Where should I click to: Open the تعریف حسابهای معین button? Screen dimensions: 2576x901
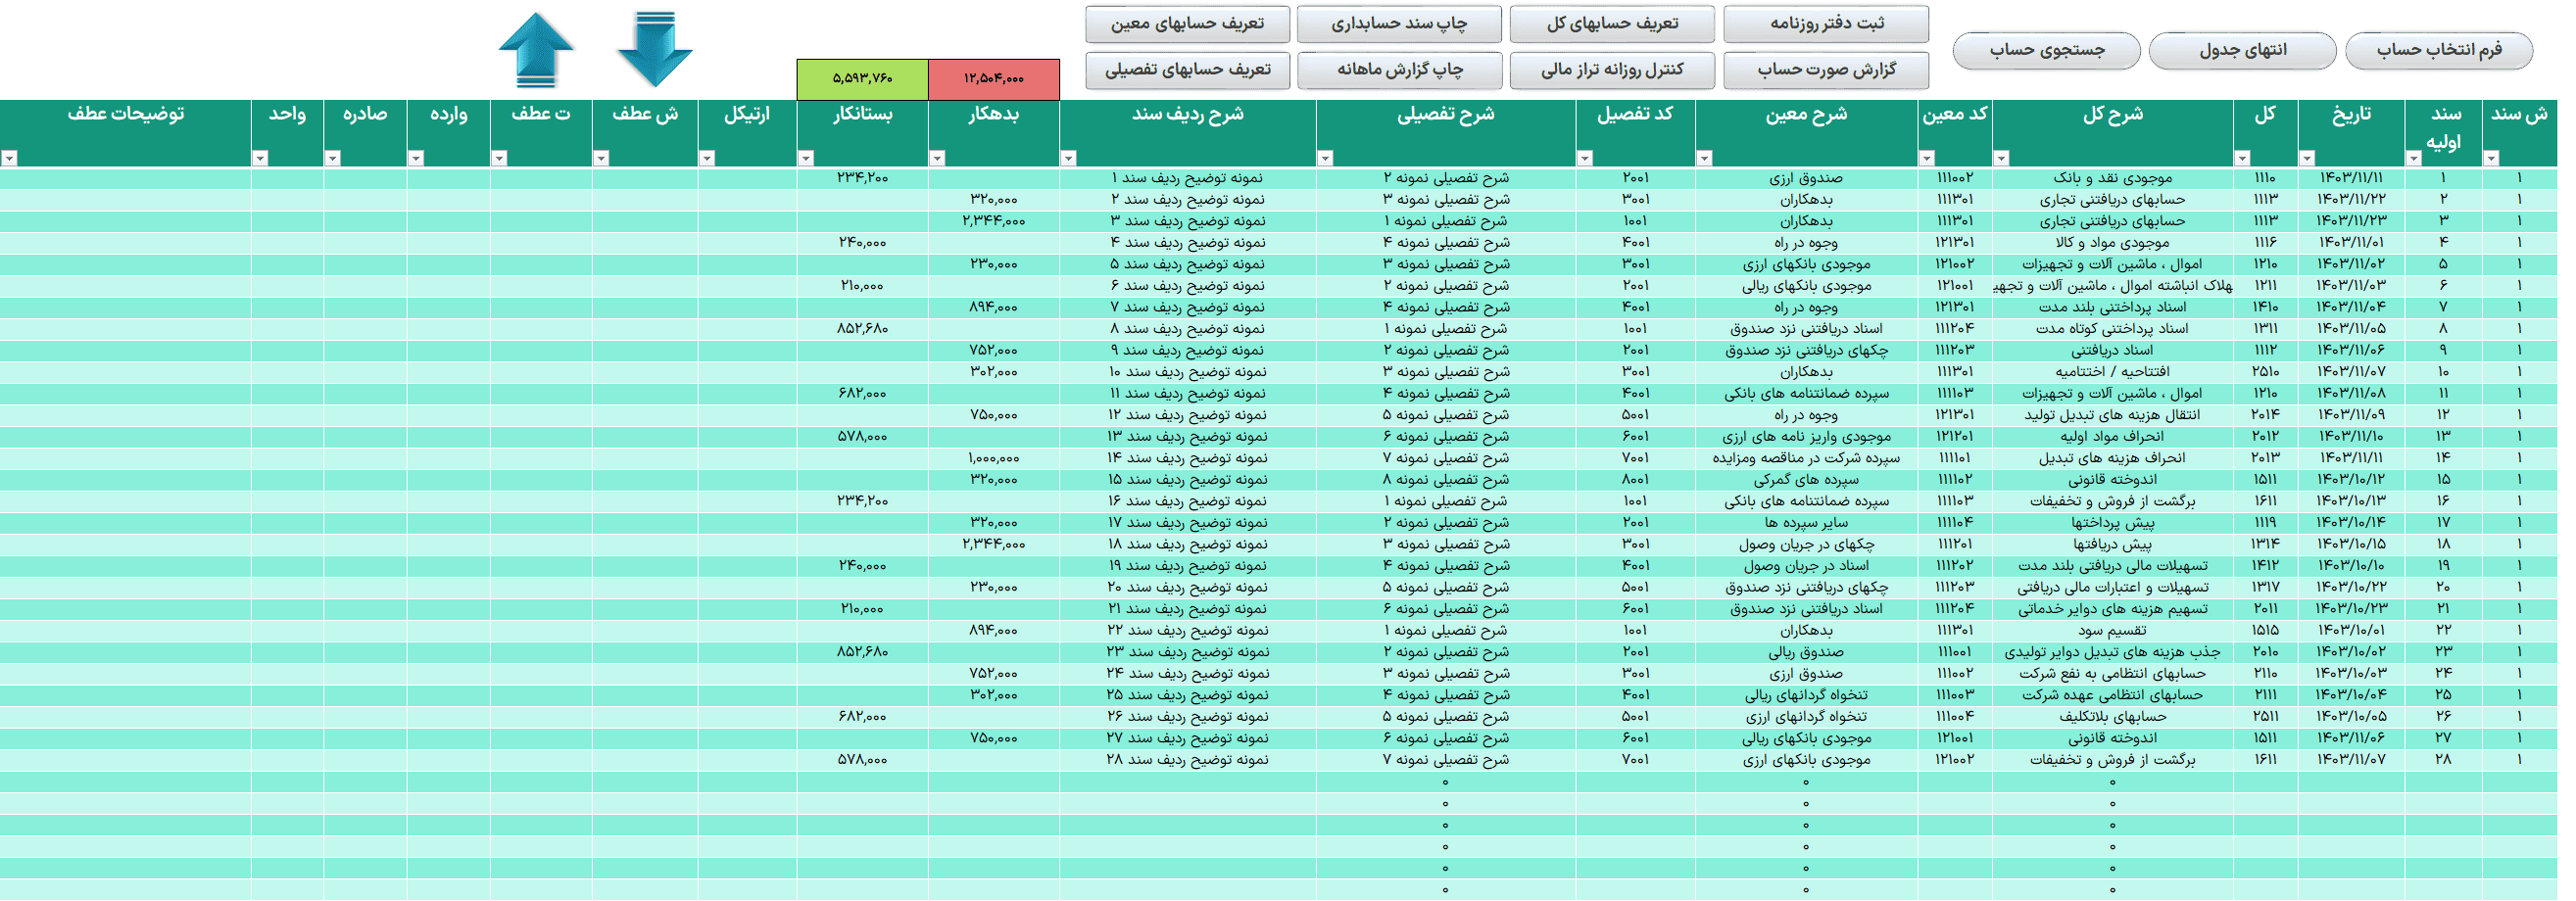click(x=1187, y=24)
